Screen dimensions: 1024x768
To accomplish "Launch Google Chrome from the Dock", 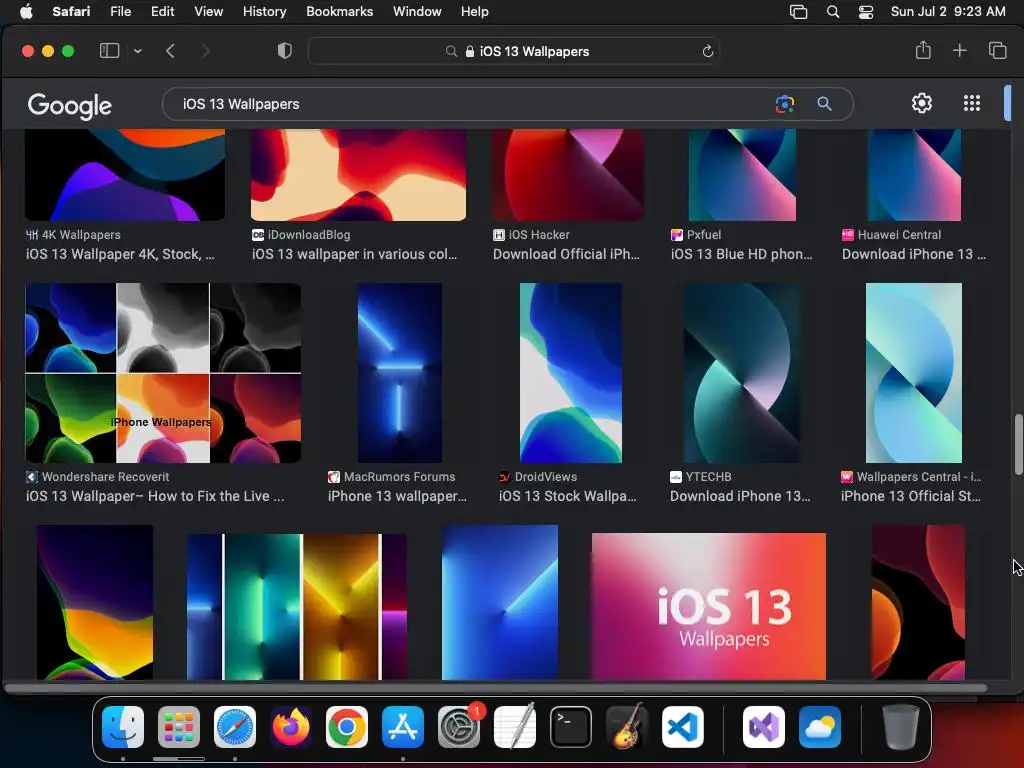I will (x=347, y=727).
